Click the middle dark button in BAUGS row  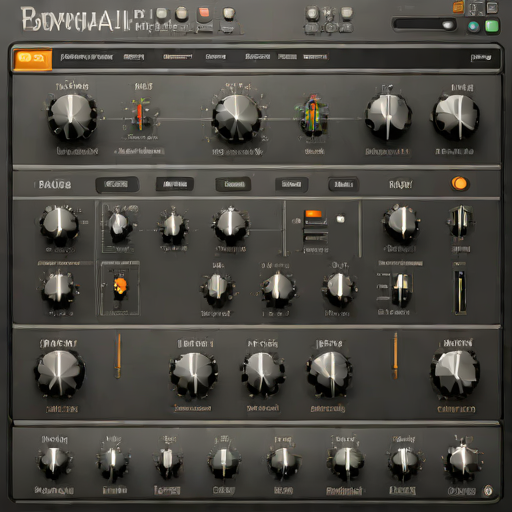click(233, 184)
